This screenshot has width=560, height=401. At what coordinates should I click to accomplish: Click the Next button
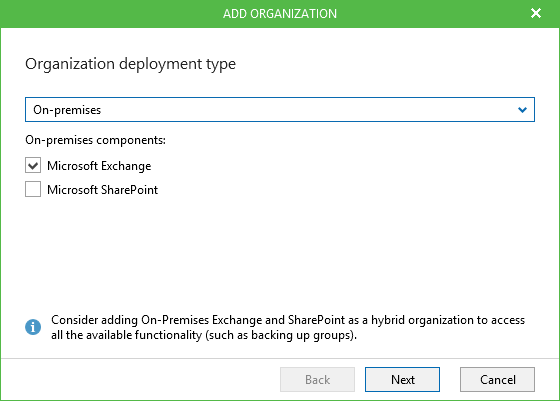point(402,379)
